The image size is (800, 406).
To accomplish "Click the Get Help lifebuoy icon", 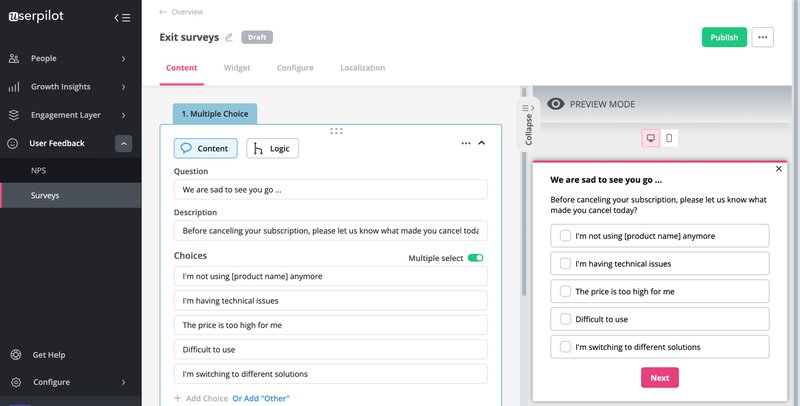I will pyautogui.click(x=16, y=354).
